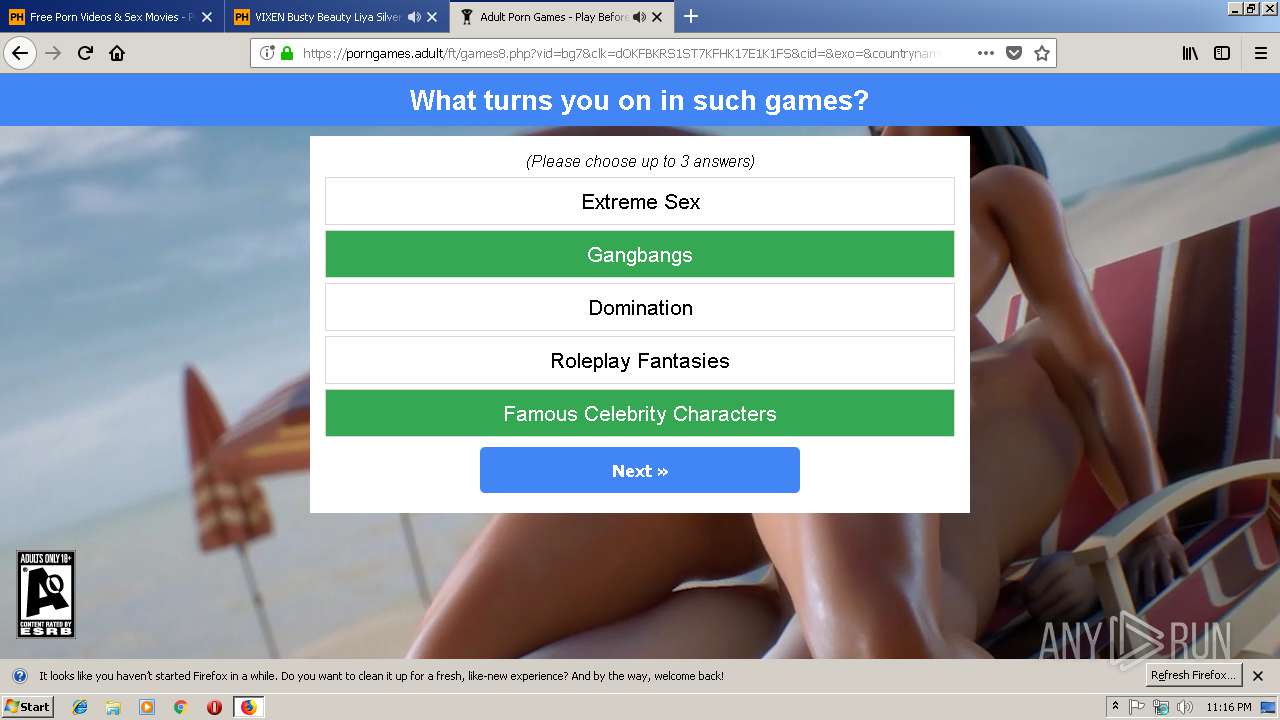Click the Next » button
This screenshot has height=720, width=1280.
640,470
